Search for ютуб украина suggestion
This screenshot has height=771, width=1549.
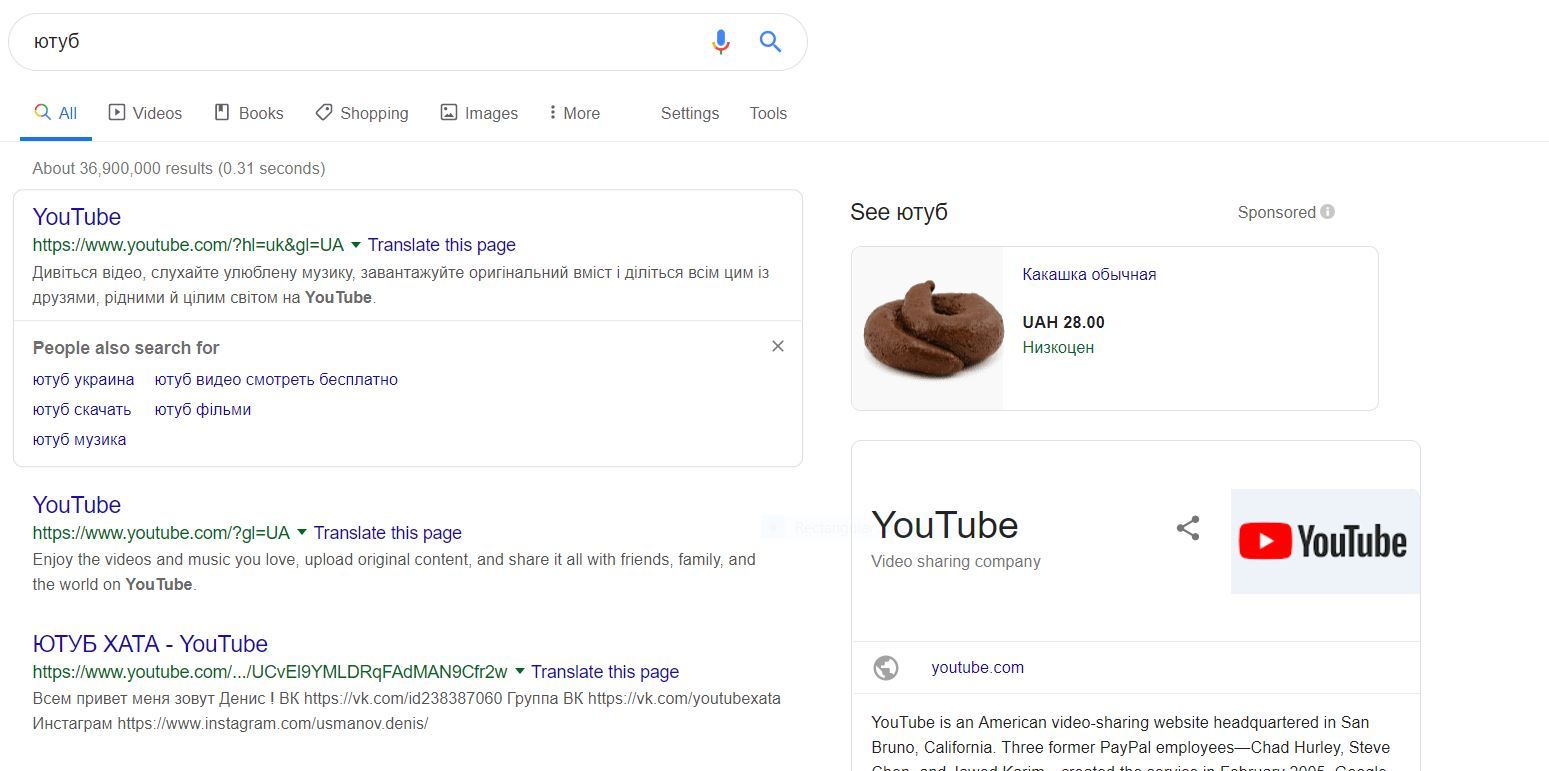coord(83,380)
